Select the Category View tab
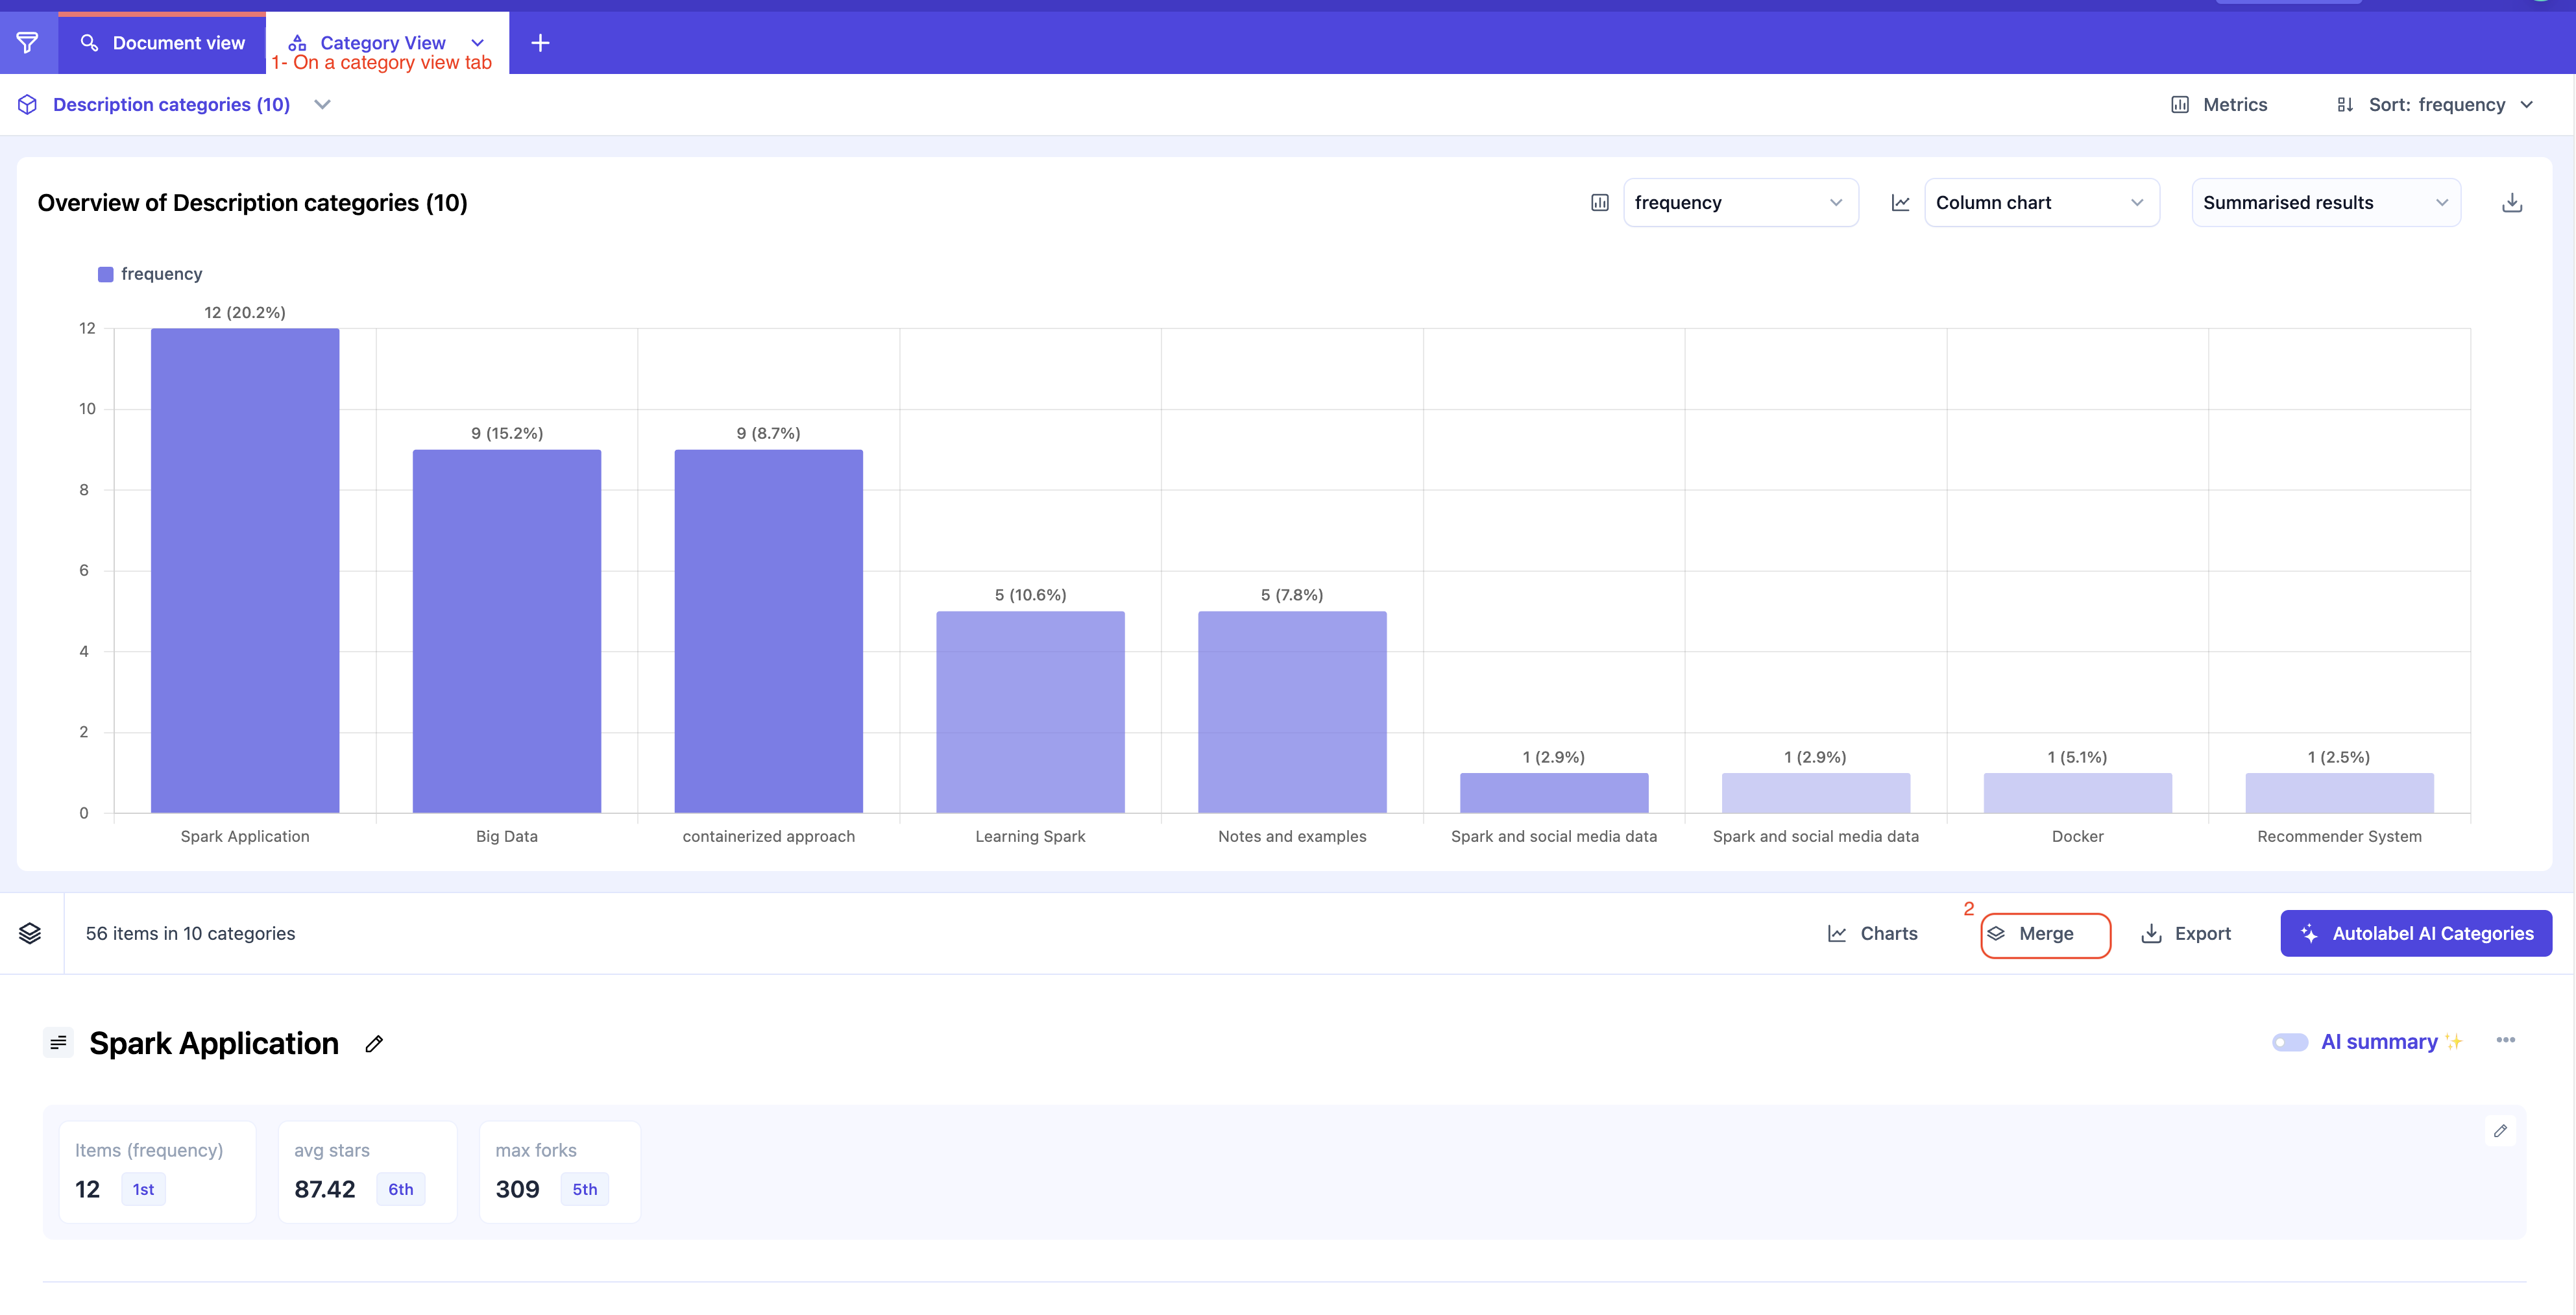2576x1315 pixels. tap(383, 43)
